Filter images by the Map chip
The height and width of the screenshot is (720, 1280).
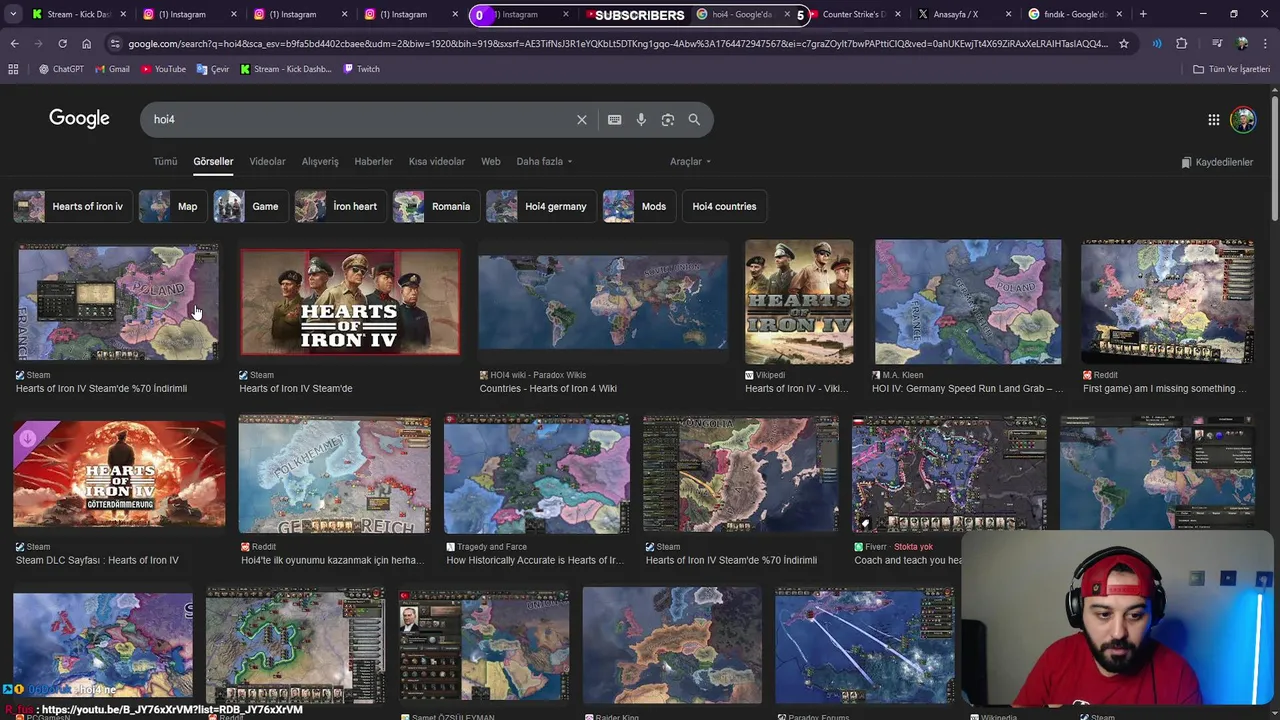172,206
